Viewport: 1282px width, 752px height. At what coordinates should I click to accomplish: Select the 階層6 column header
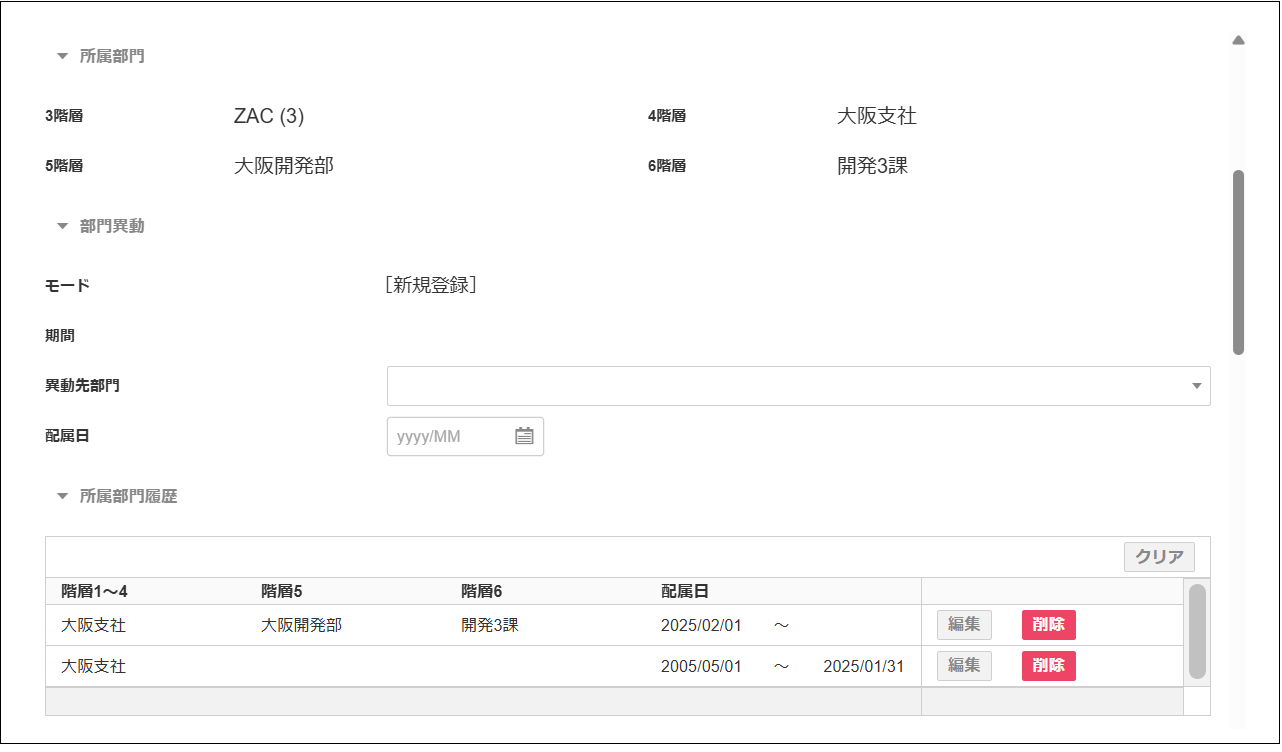coord(481,591)
